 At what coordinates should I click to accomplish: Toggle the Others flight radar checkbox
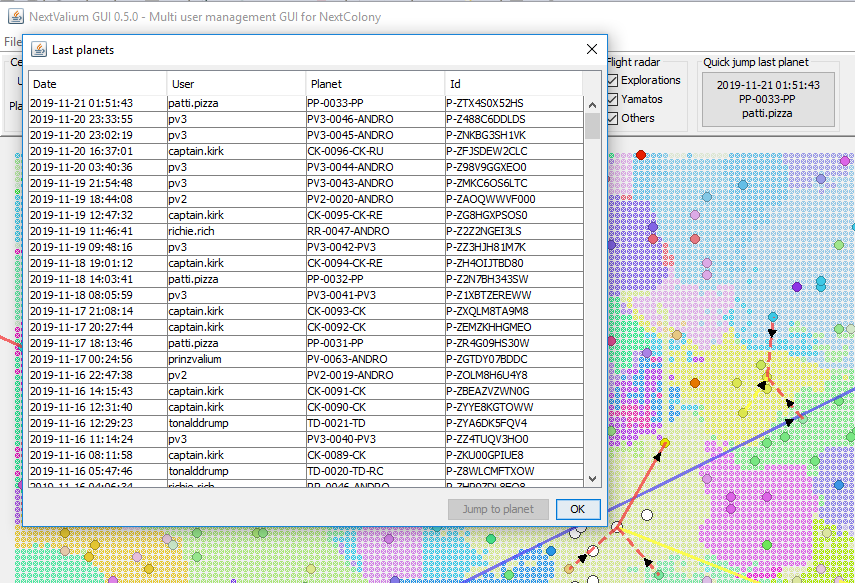click(613, 118)
